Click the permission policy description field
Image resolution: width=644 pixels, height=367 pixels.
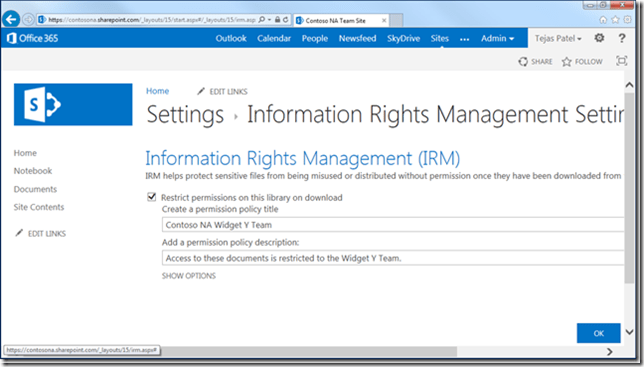(393, 258)
